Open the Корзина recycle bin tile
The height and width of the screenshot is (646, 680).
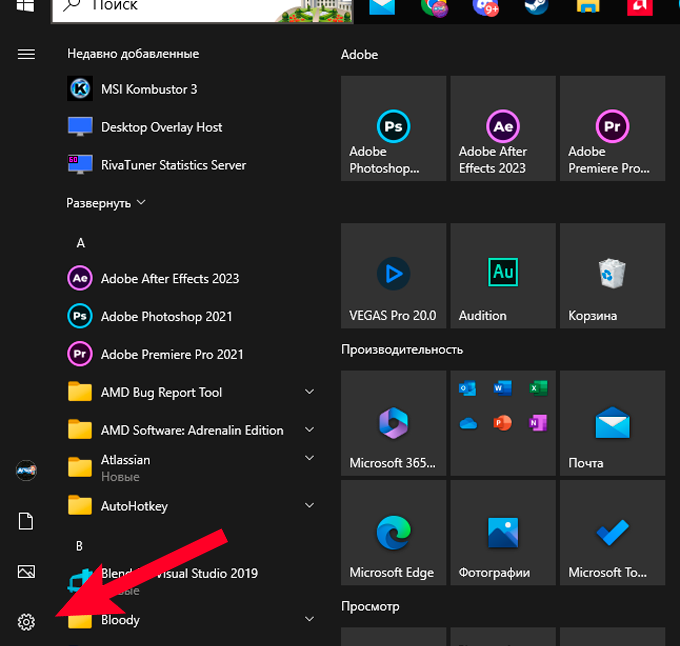(612, 276)
